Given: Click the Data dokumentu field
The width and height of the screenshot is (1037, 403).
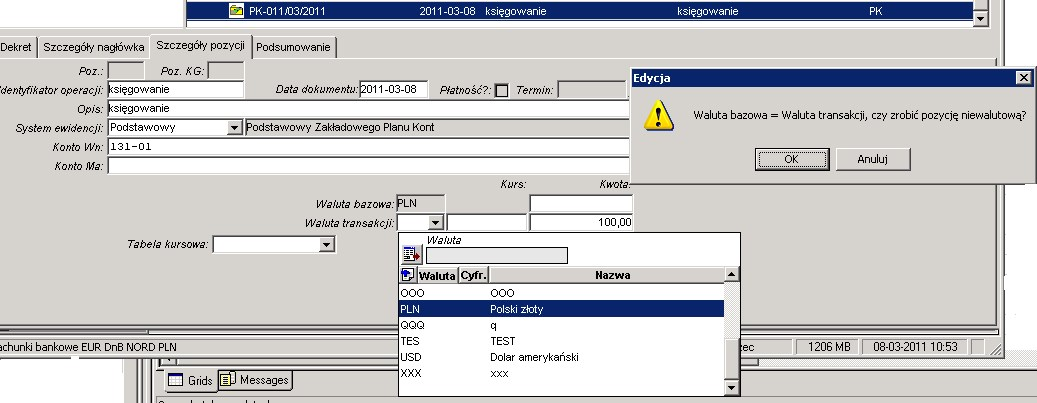Looking at the screenshot, I should pyautogui.click(x=394, y=89).
